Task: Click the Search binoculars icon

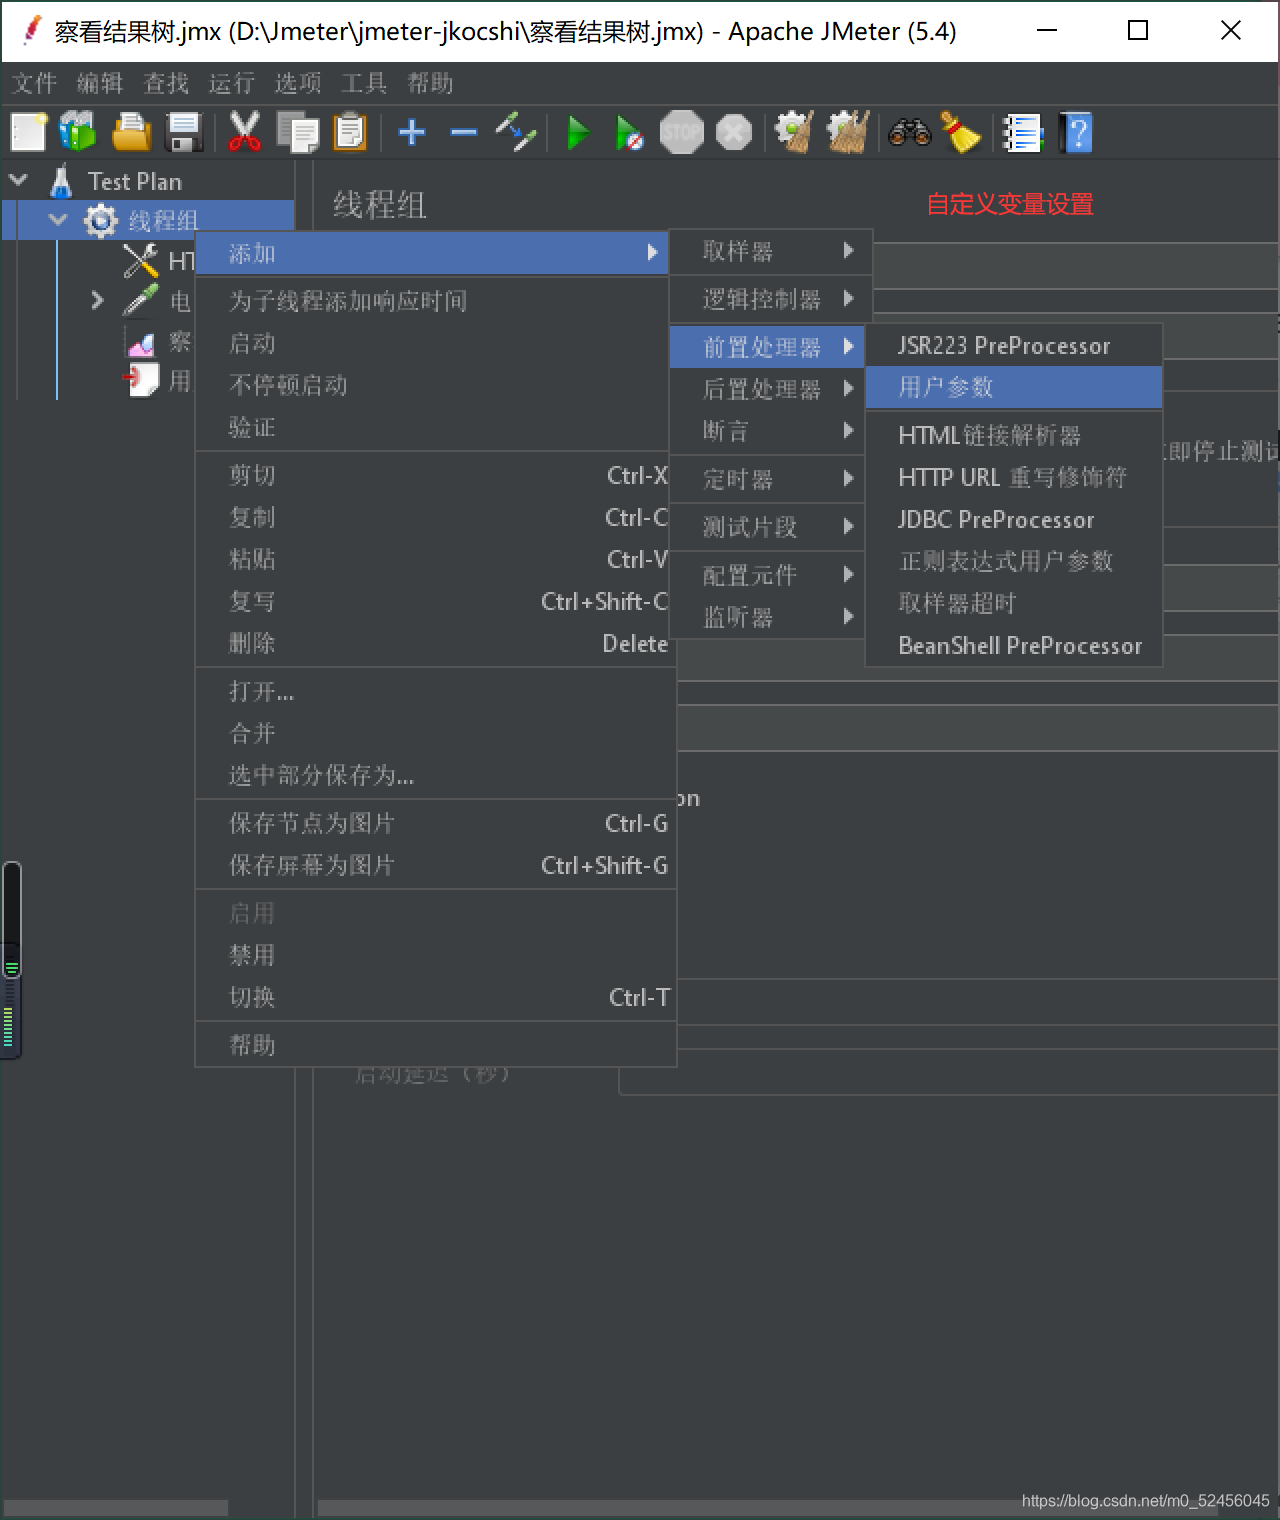Action: (x=909, y=132)
